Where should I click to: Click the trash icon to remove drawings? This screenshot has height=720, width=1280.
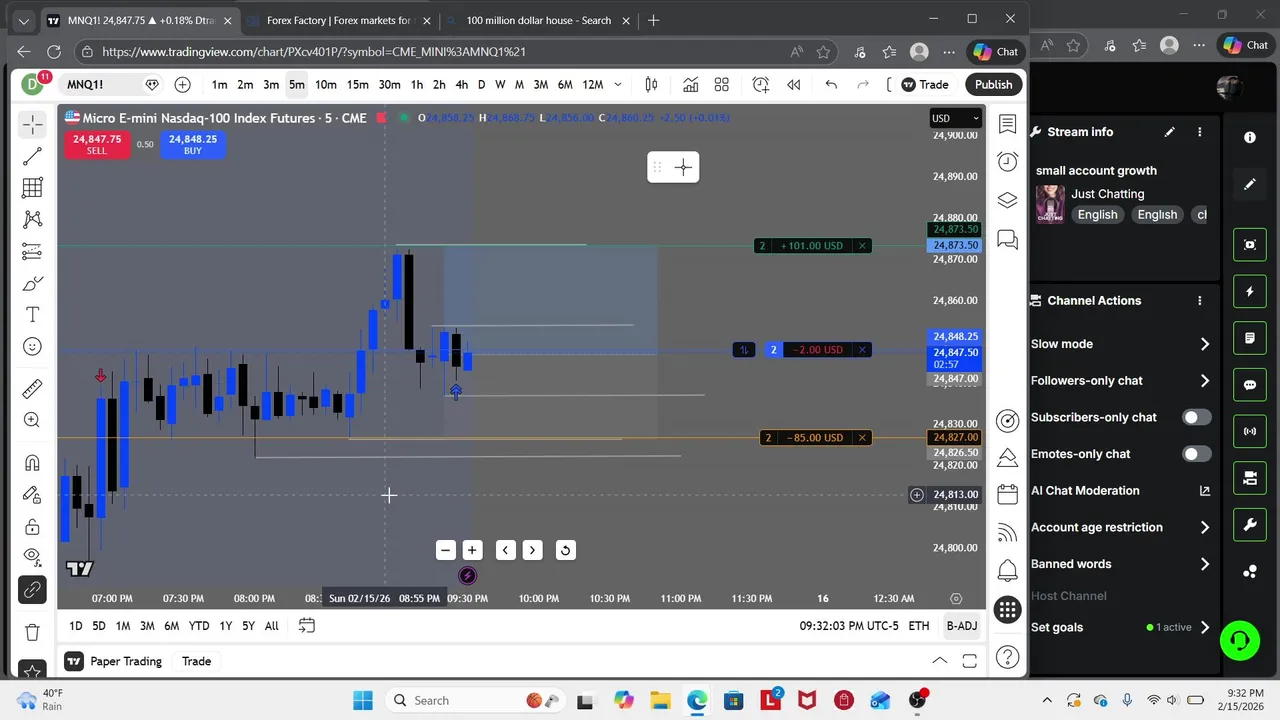click(x=32, y=632)
